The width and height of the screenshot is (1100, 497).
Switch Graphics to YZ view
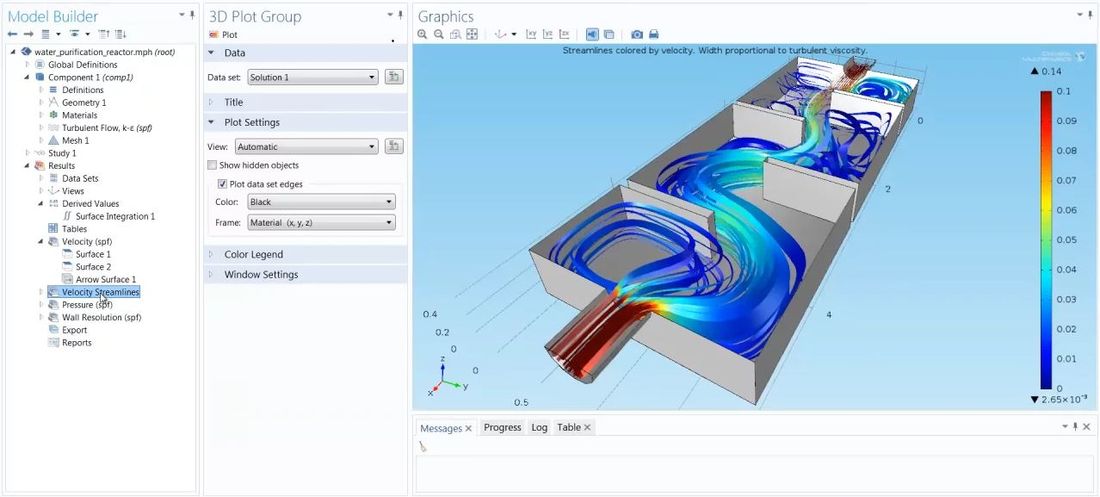click(x=548, y=34)
